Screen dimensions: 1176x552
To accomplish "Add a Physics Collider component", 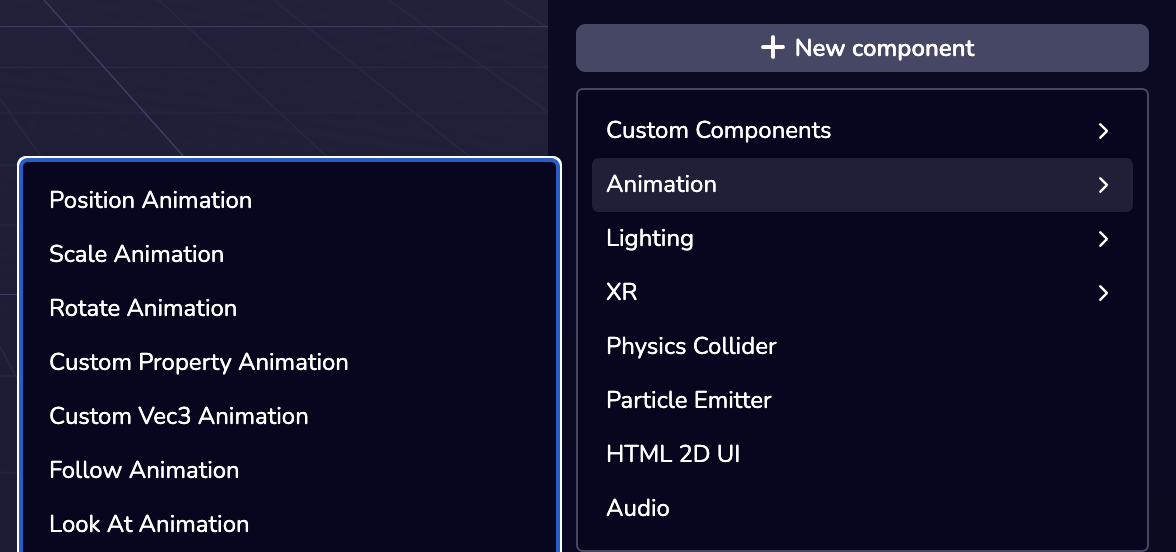I will click(x=691, y=346).
